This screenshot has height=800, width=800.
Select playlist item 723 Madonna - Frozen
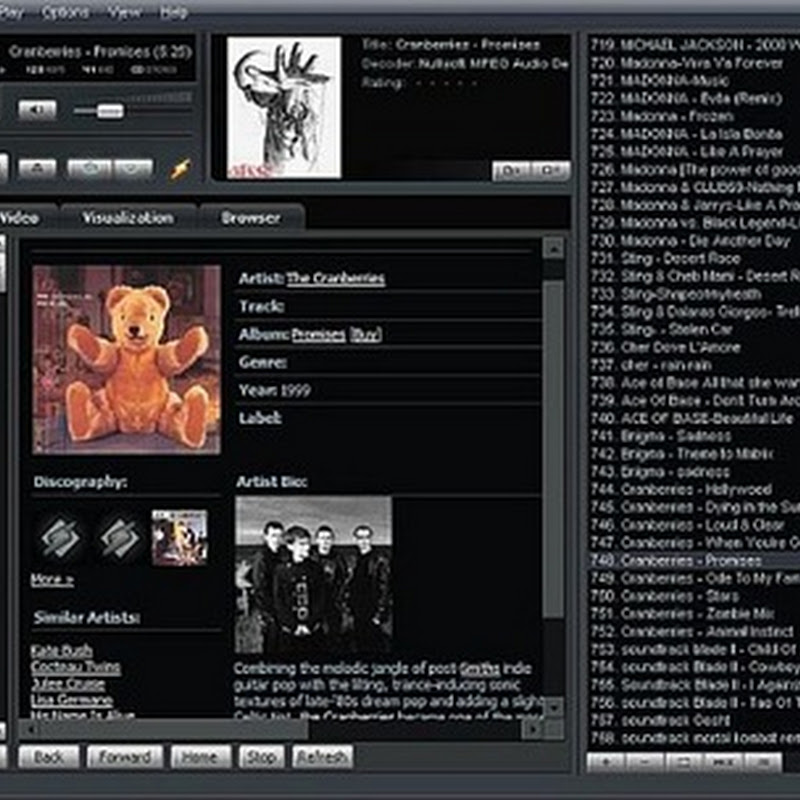tap(694, 116)
